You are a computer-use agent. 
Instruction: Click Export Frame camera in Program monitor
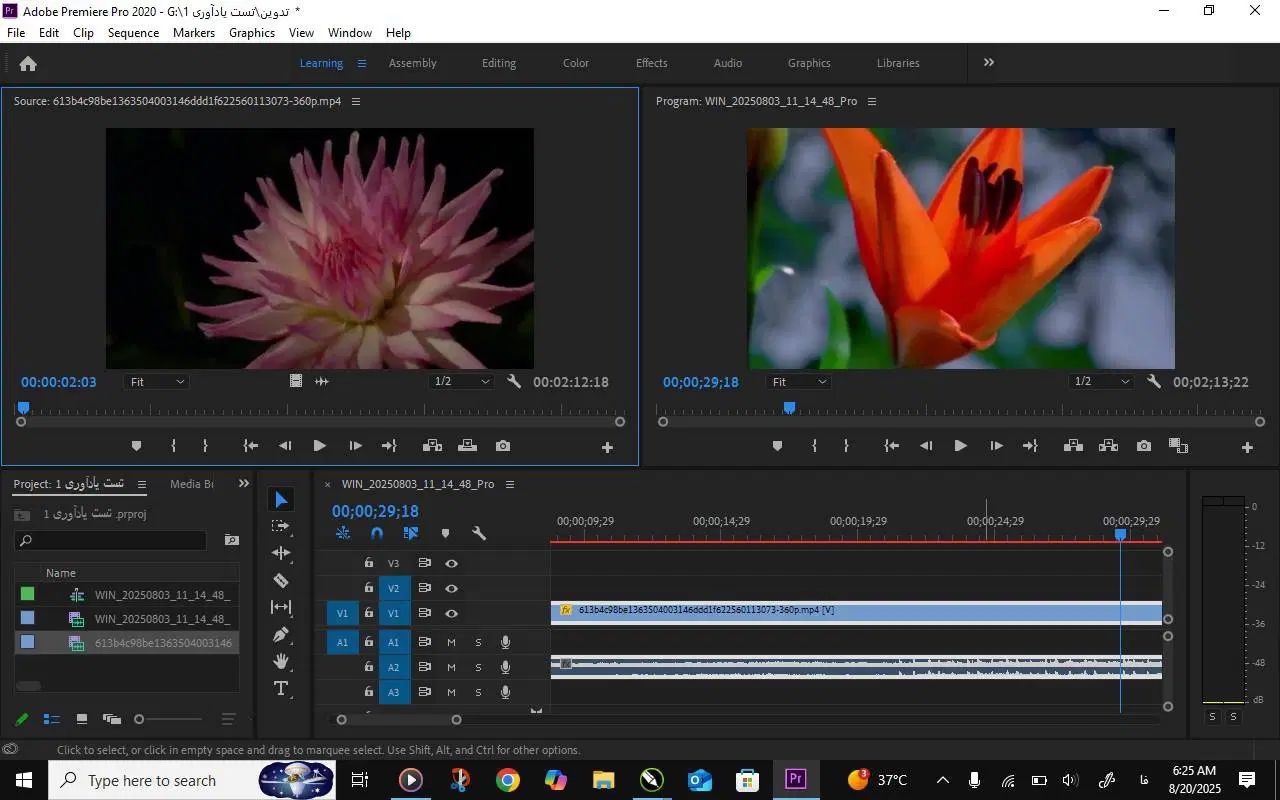pos(1144,446)
